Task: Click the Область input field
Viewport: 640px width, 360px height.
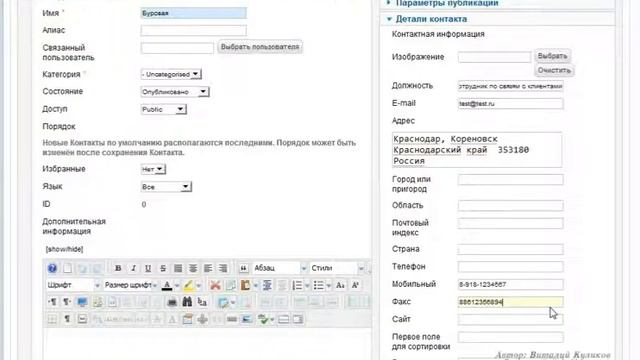Action: (x=510, y=205)
